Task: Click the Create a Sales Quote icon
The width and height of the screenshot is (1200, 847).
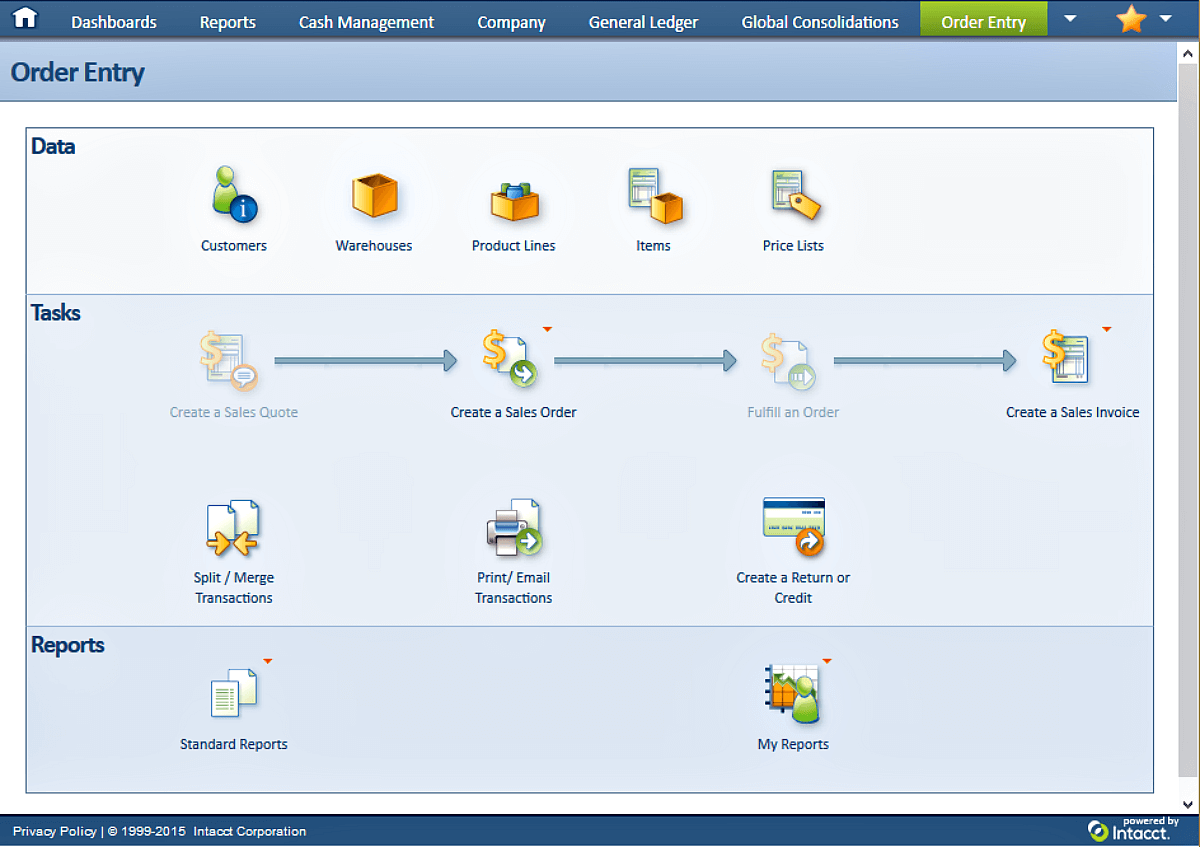Action: coord(228,361)
